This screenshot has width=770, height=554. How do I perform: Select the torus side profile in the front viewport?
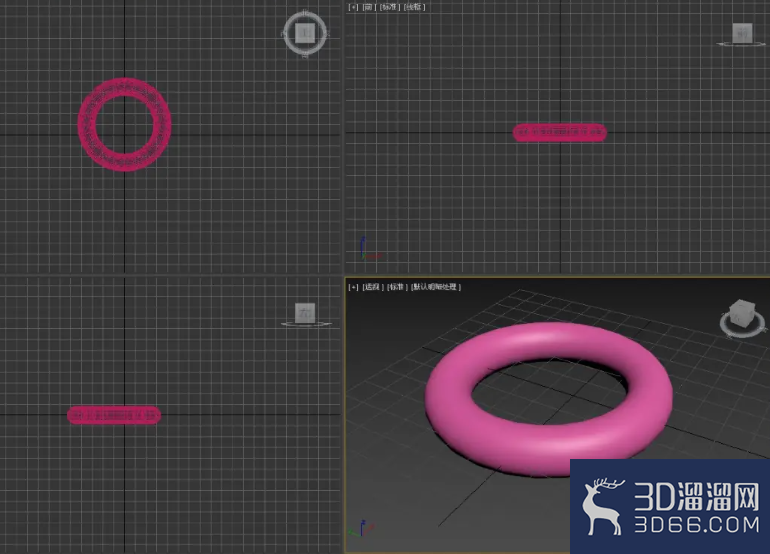point(560,132)
